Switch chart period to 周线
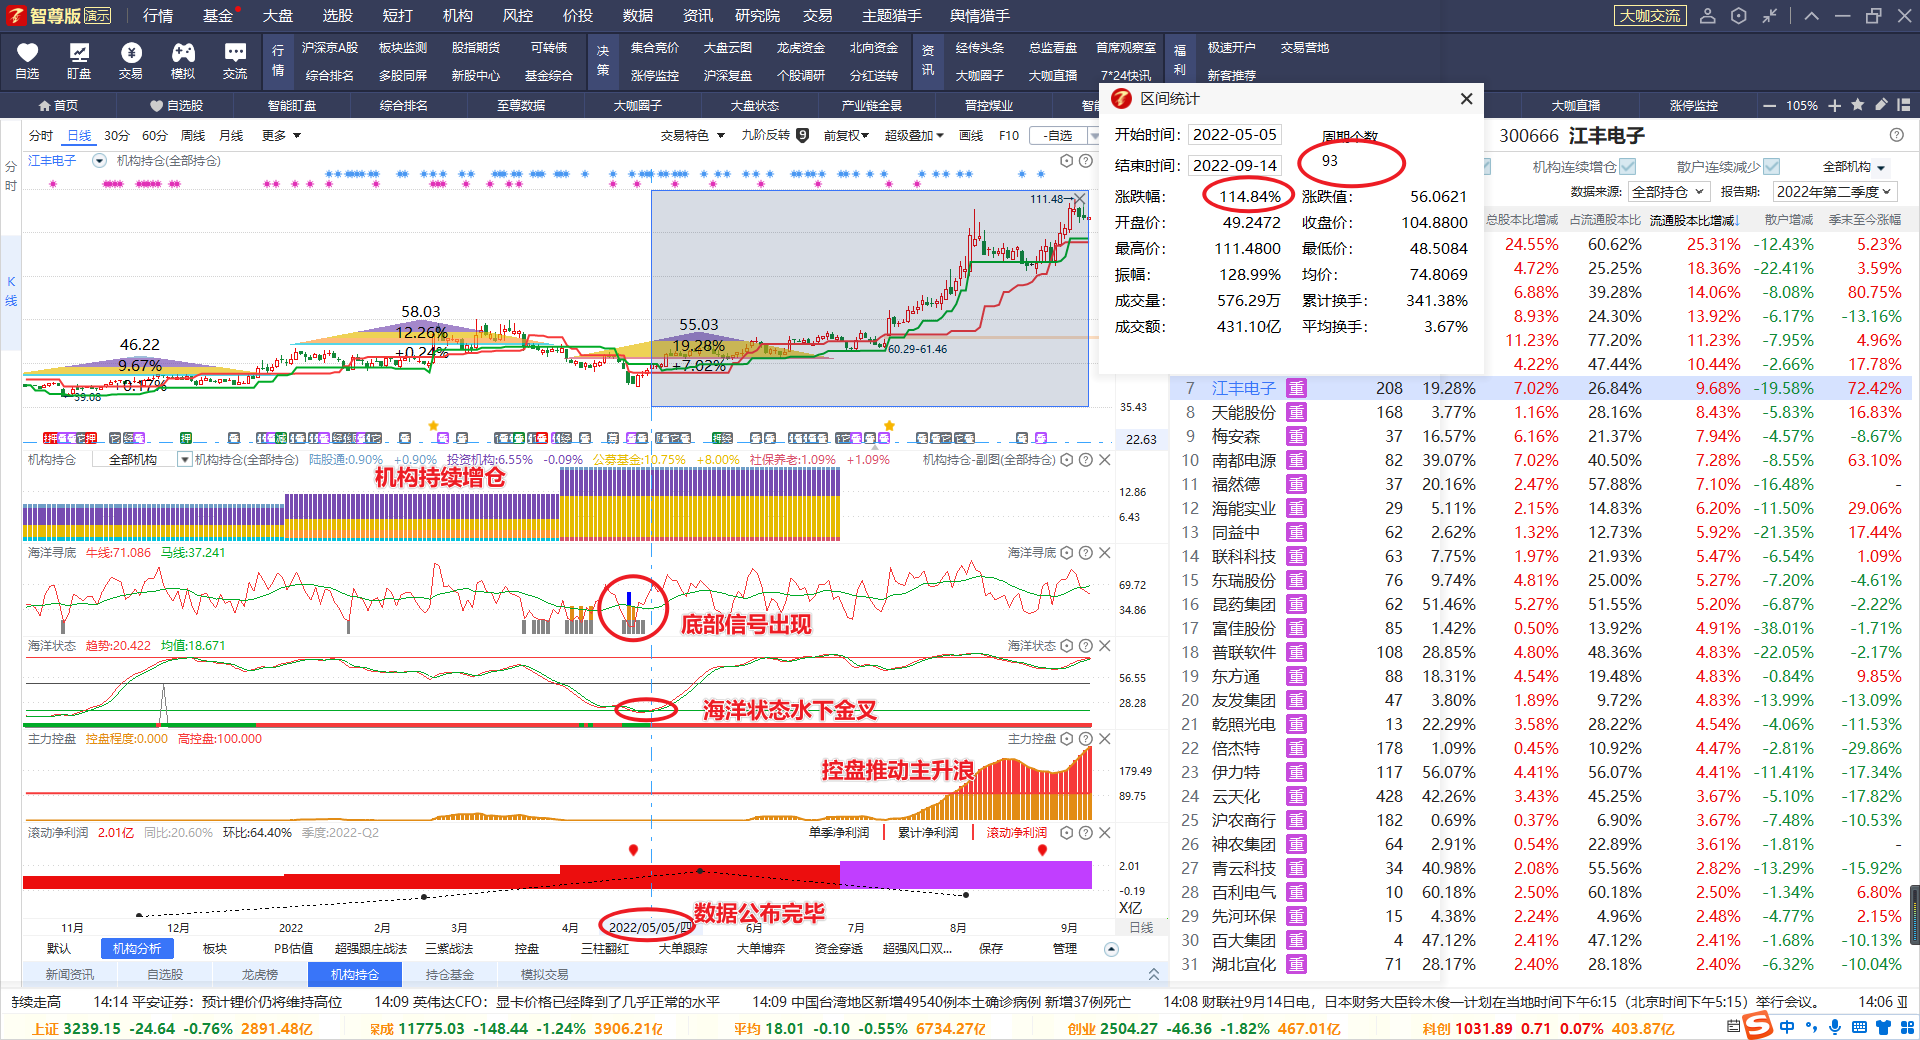 point(193,136)
